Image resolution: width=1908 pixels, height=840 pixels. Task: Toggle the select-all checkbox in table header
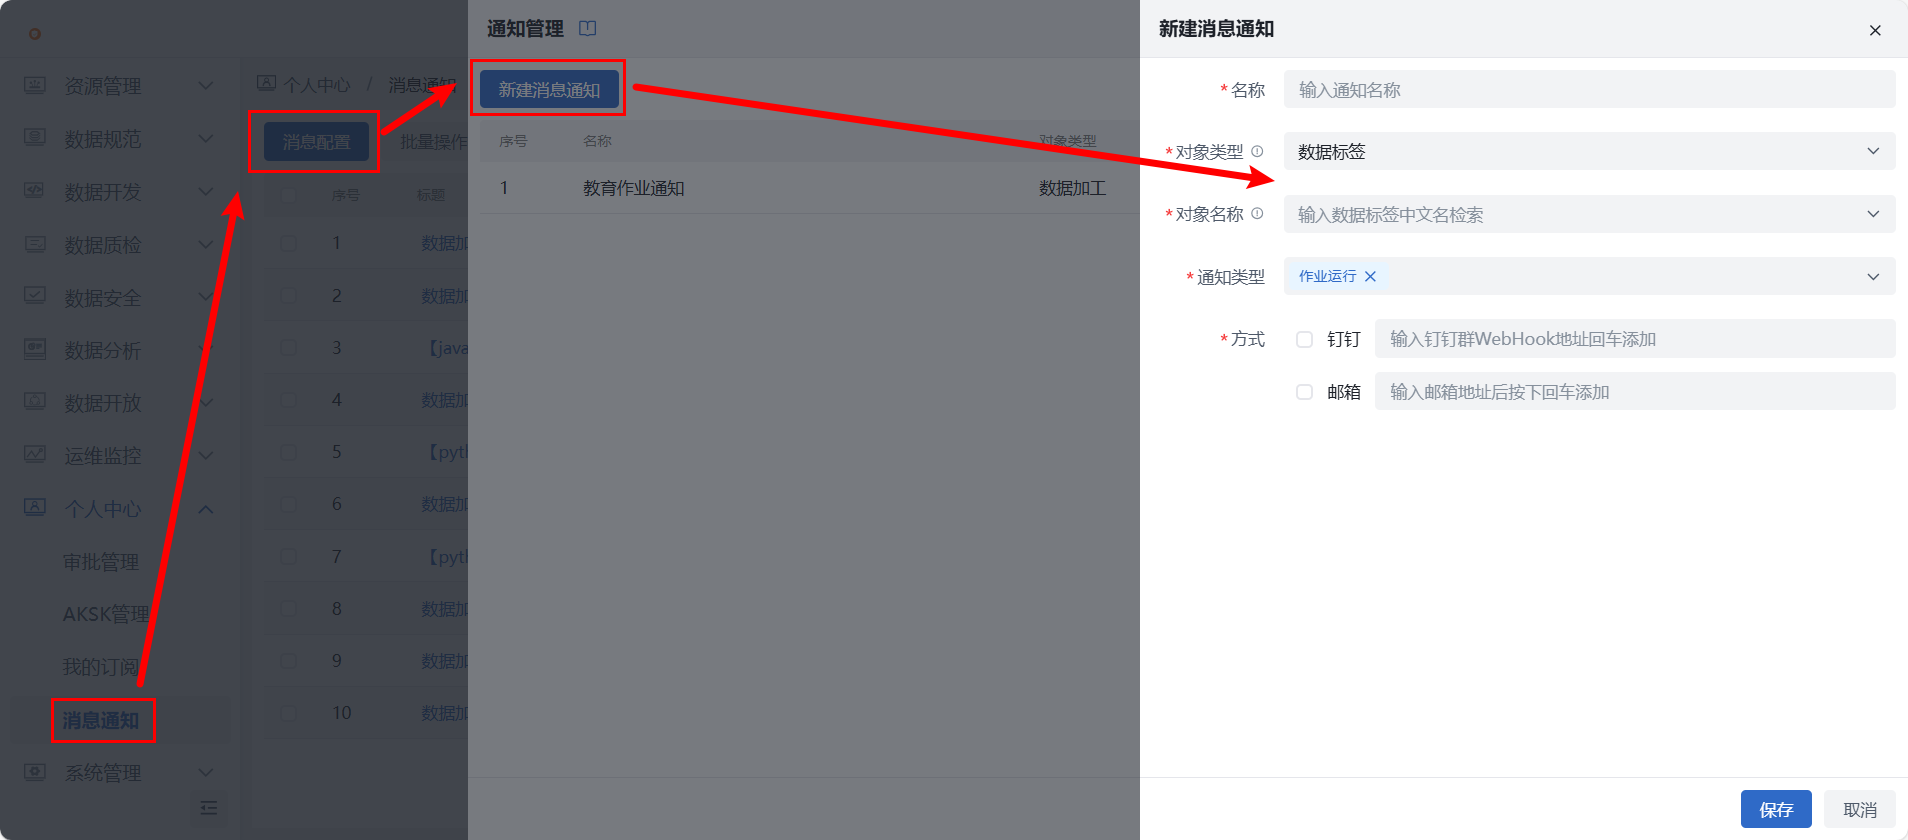288,195
